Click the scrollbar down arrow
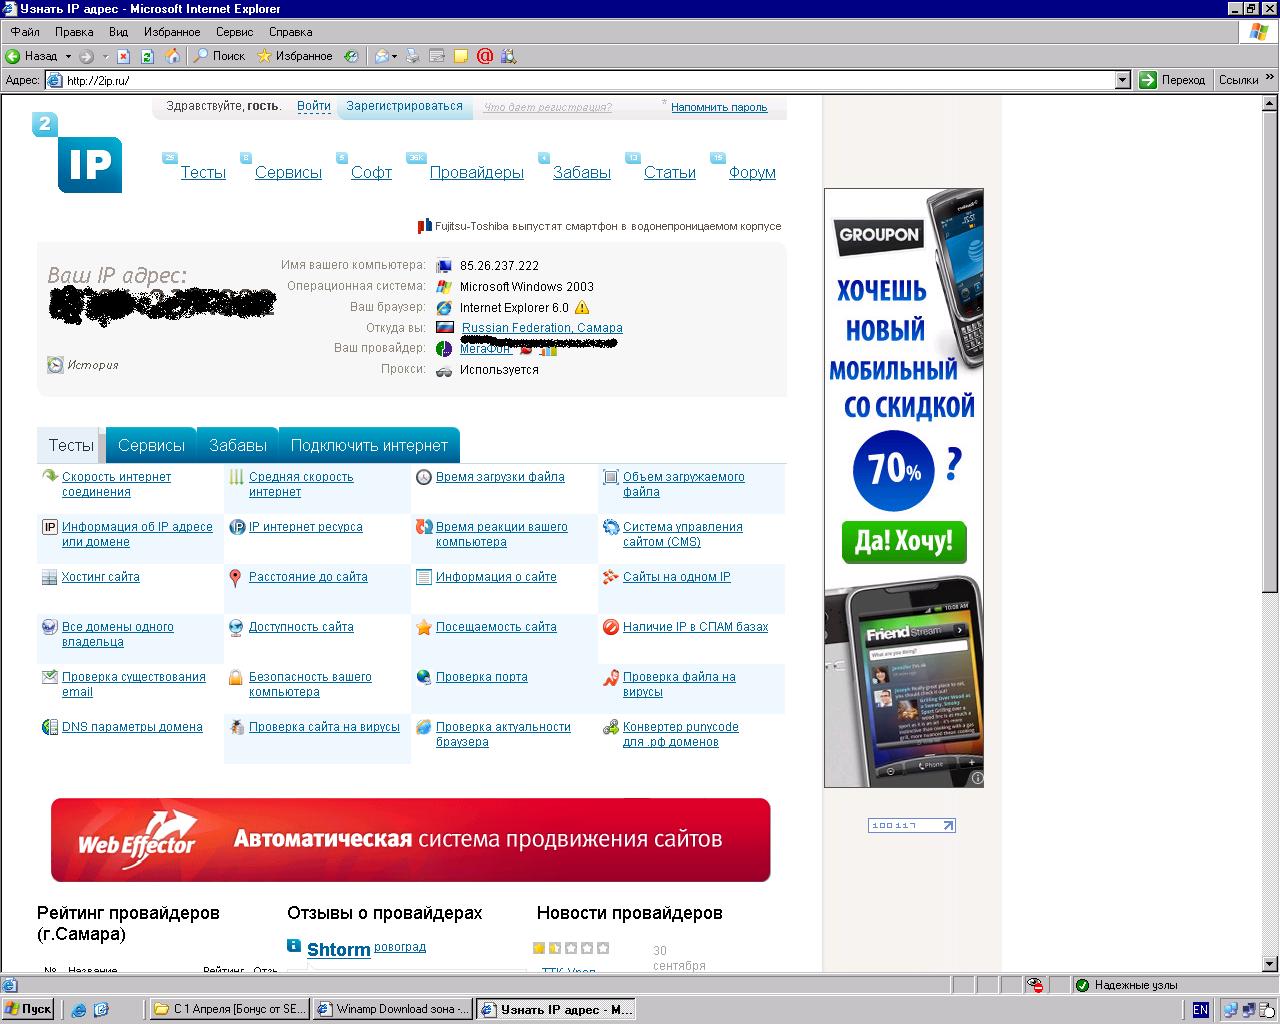1280x1024 pixels. (x=1270, y=966)
